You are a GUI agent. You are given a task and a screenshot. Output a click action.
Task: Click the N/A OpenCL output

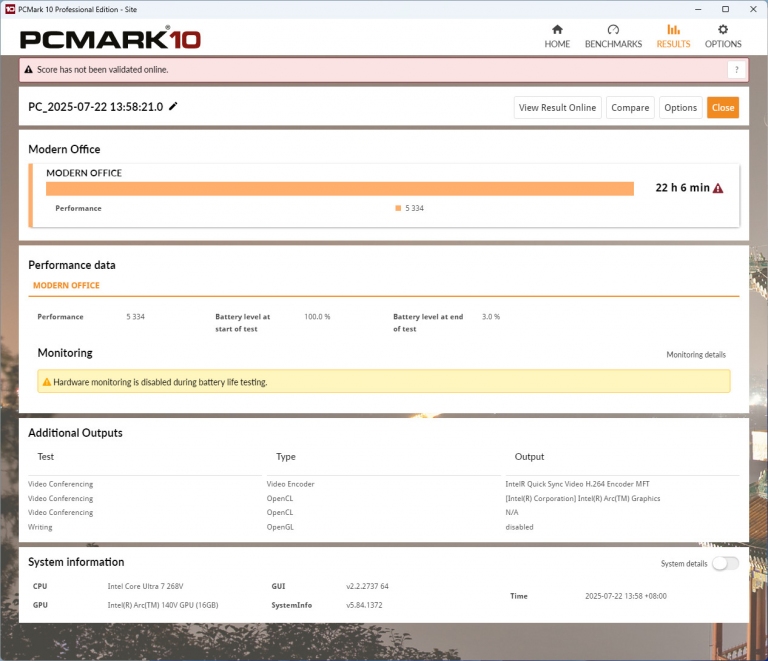pos(511,512)
